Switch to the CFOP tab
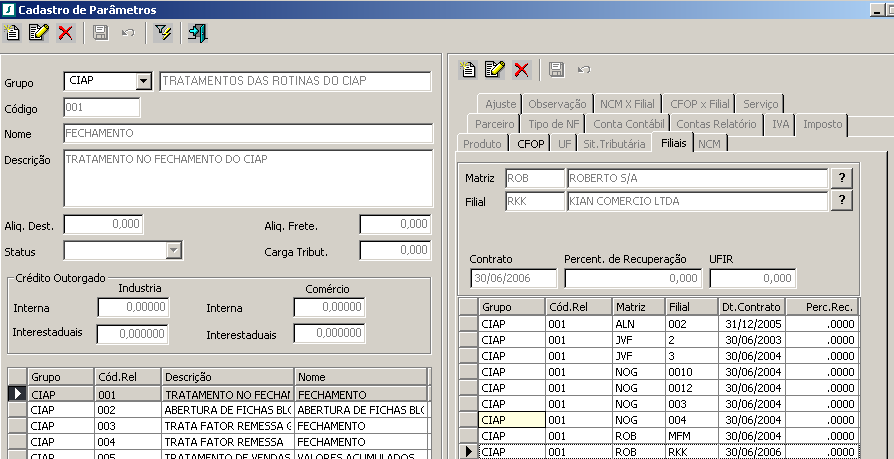 (x=531, y=144)
